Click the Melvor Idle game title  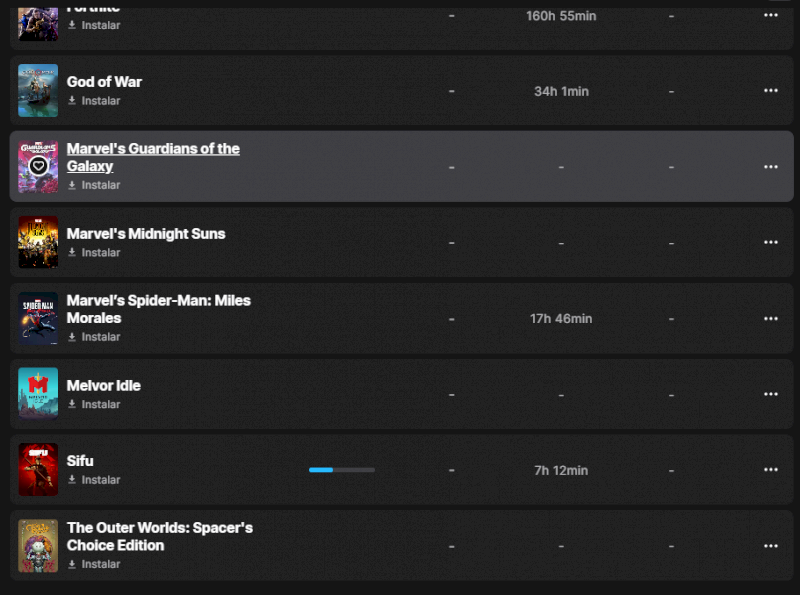103,385
